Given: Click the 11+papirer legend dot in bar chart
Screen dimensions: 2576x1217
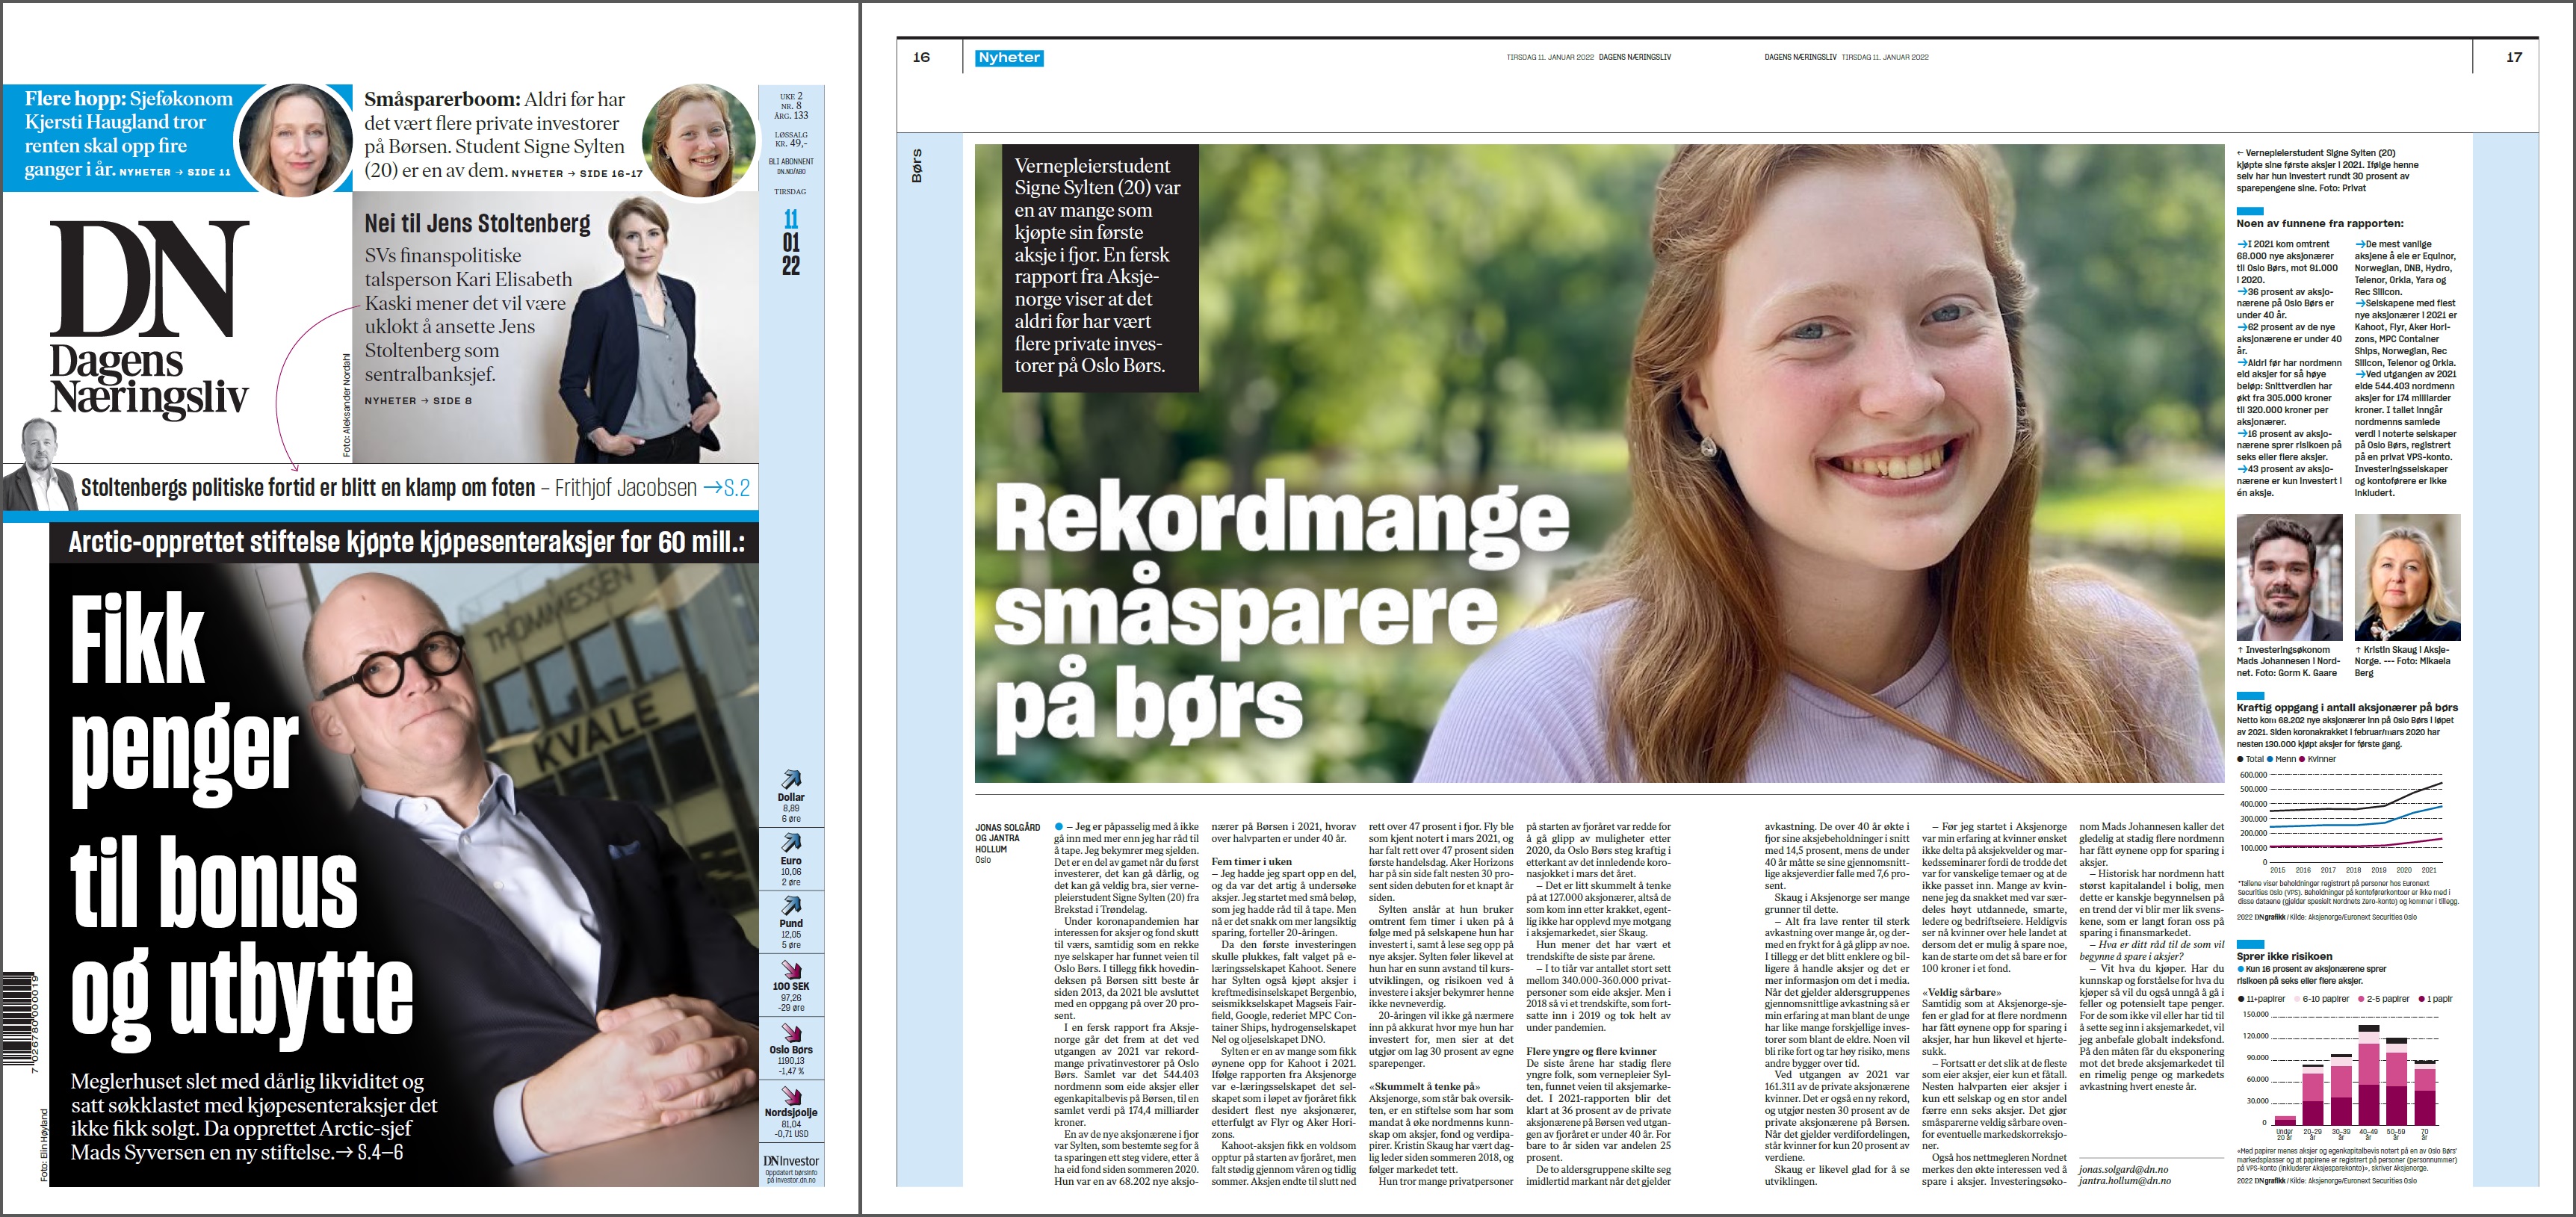Looking at the screenshot, I should [x=2241, y=999].
